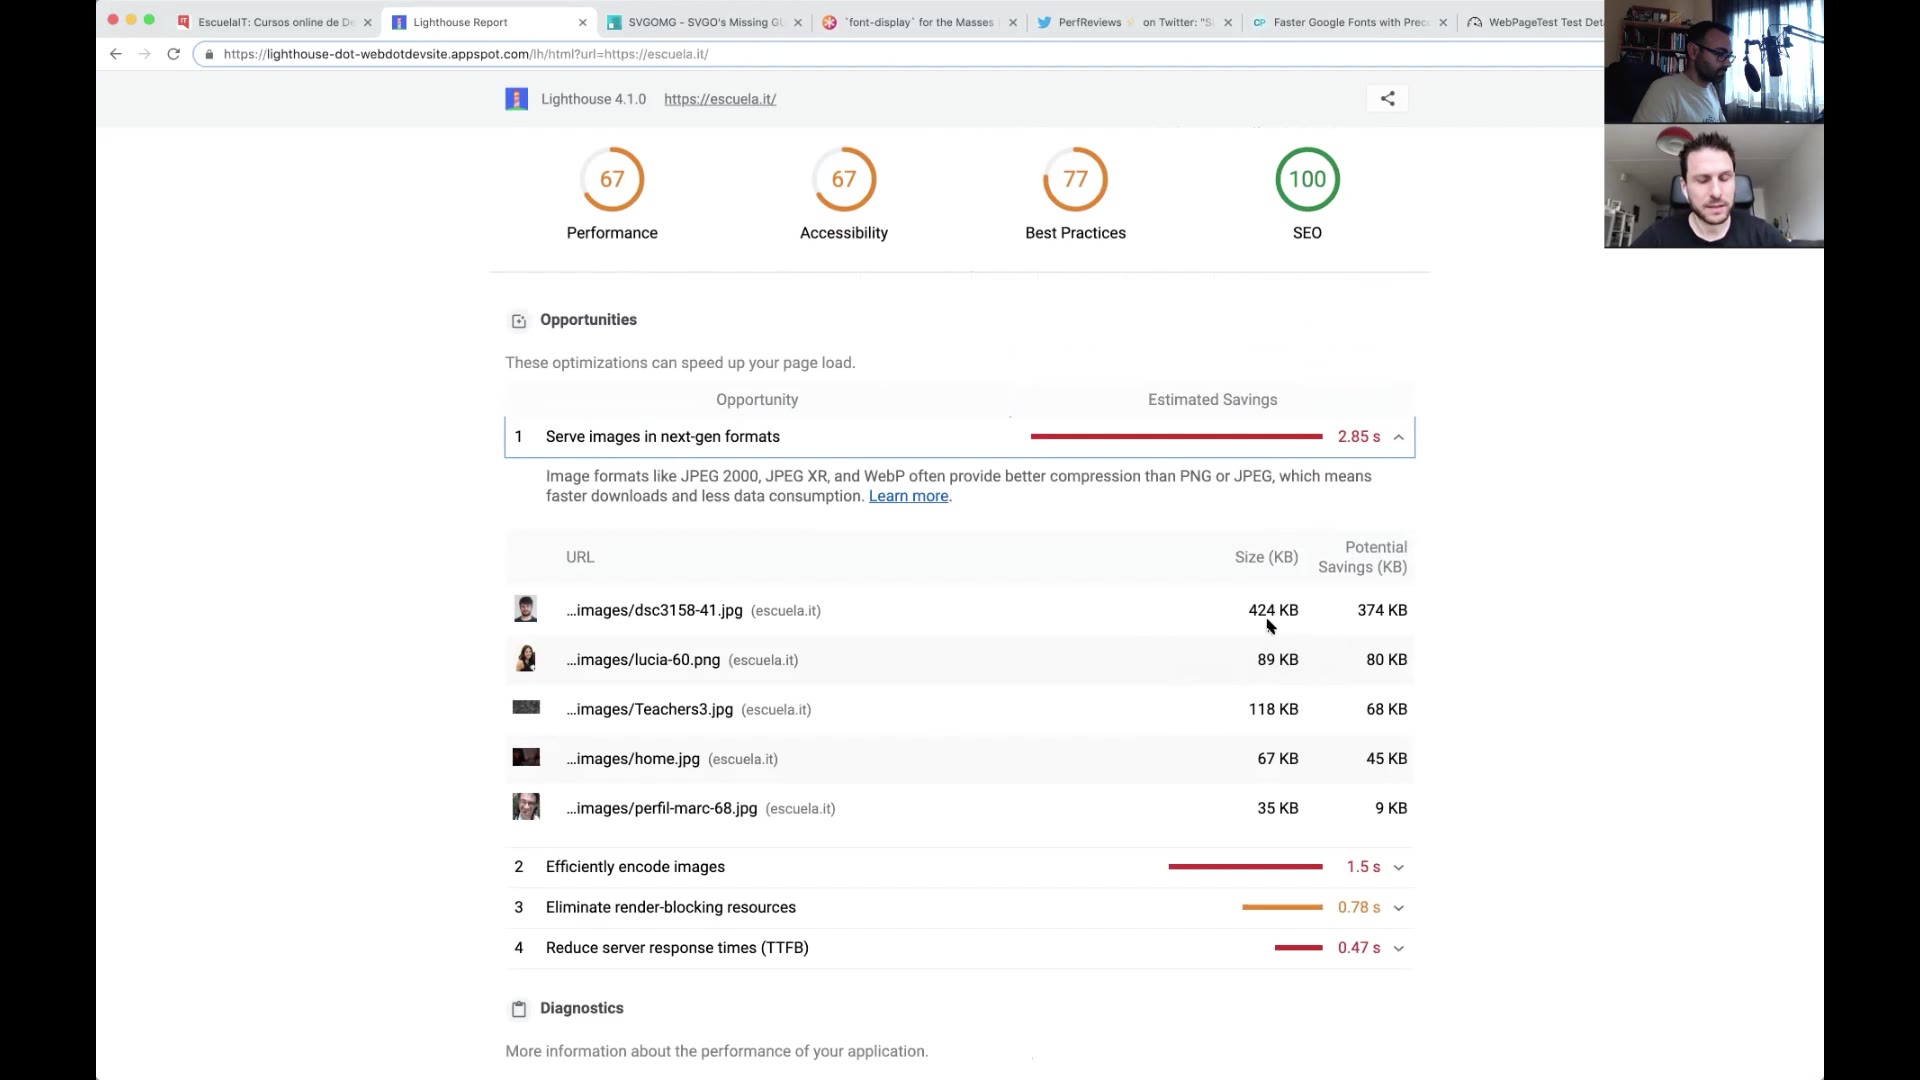The image size is (1920, 1080).
Task: Click the browser forward arrow
Action: coord(145,54)
